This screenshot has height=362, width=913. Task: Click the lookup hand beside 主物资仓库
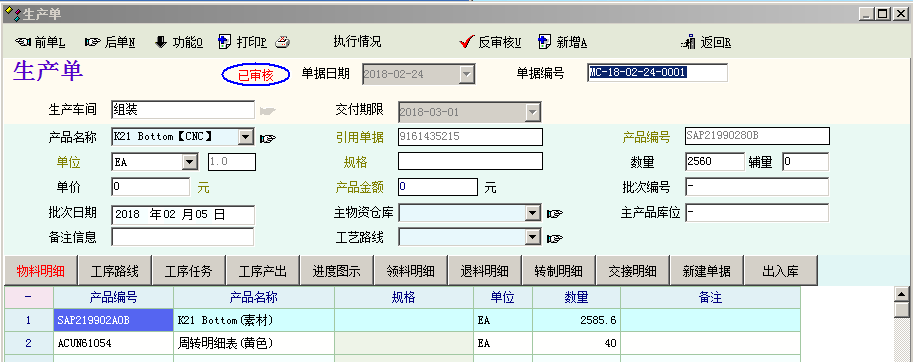pos(555,214)
